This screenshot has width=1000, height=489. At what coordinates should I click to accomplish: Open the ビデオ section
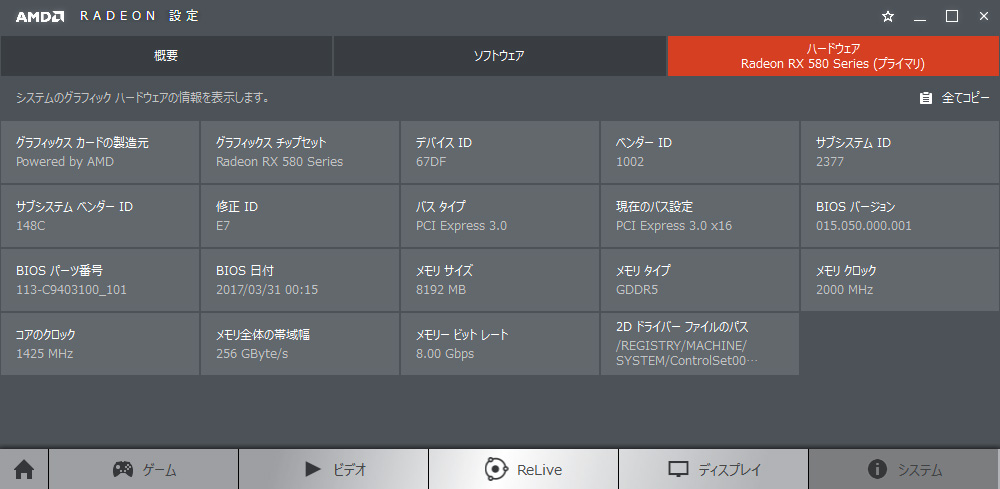334,470
